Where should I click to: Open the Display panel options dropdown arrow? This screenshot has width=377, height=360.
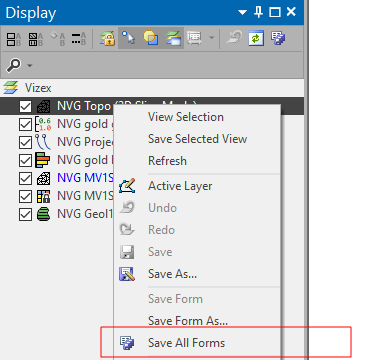pyautogui.click(x=242, y=12)
